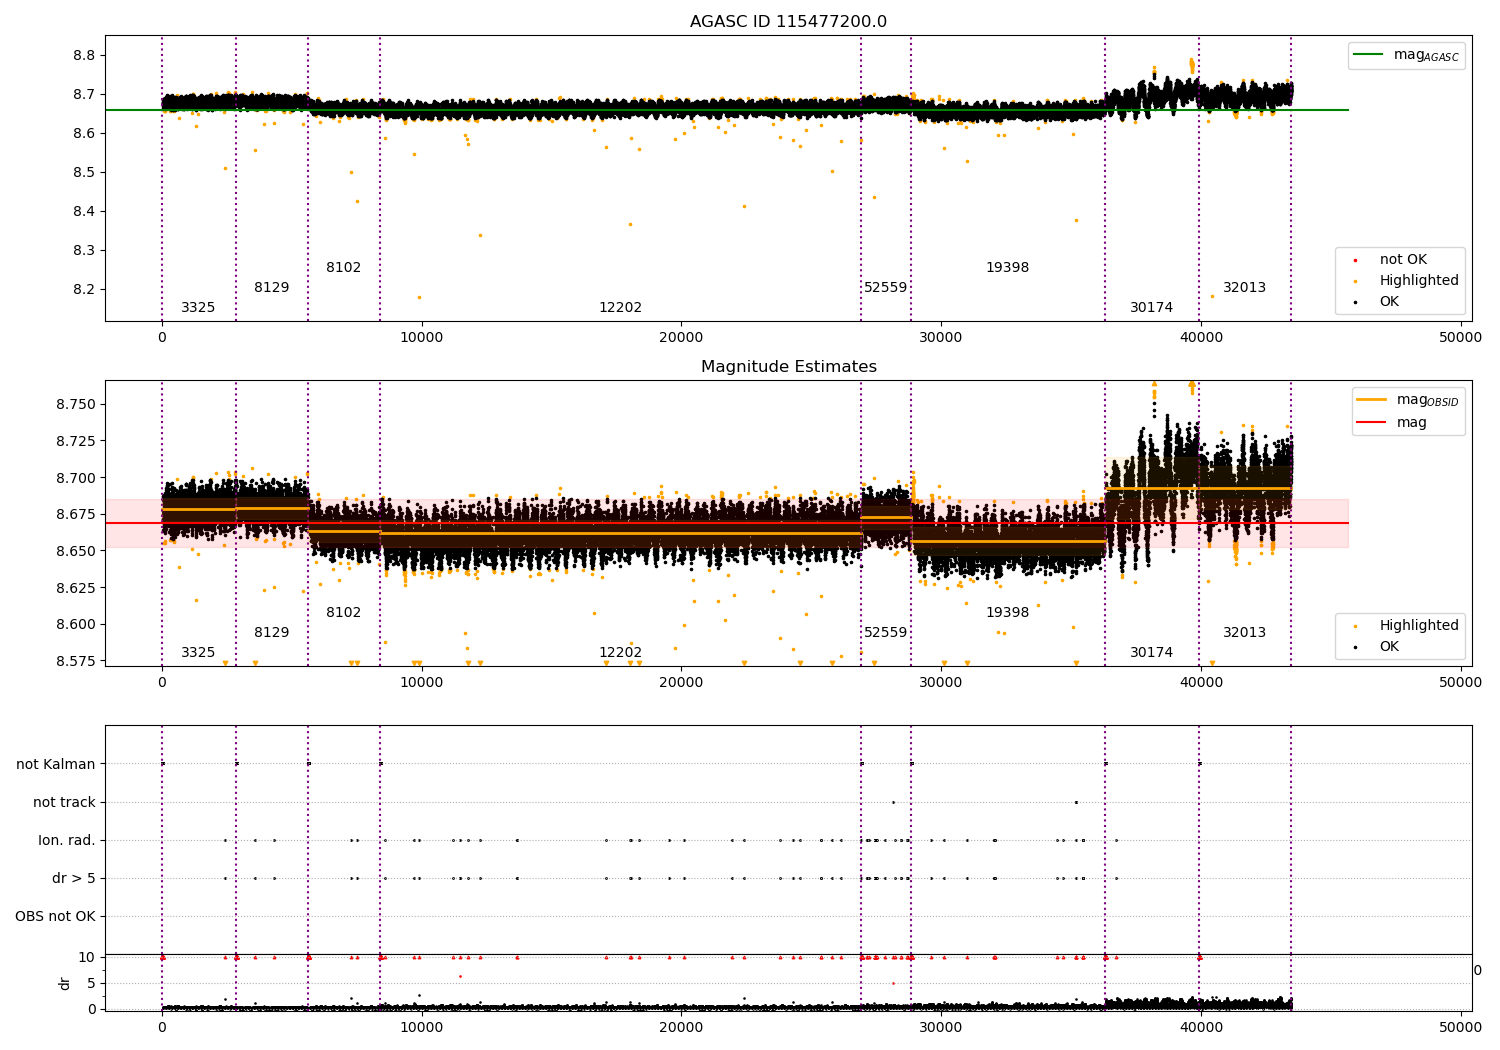Click the 5 tick on dr axis
1500x1050 pixels.
(x=92, y=983)
